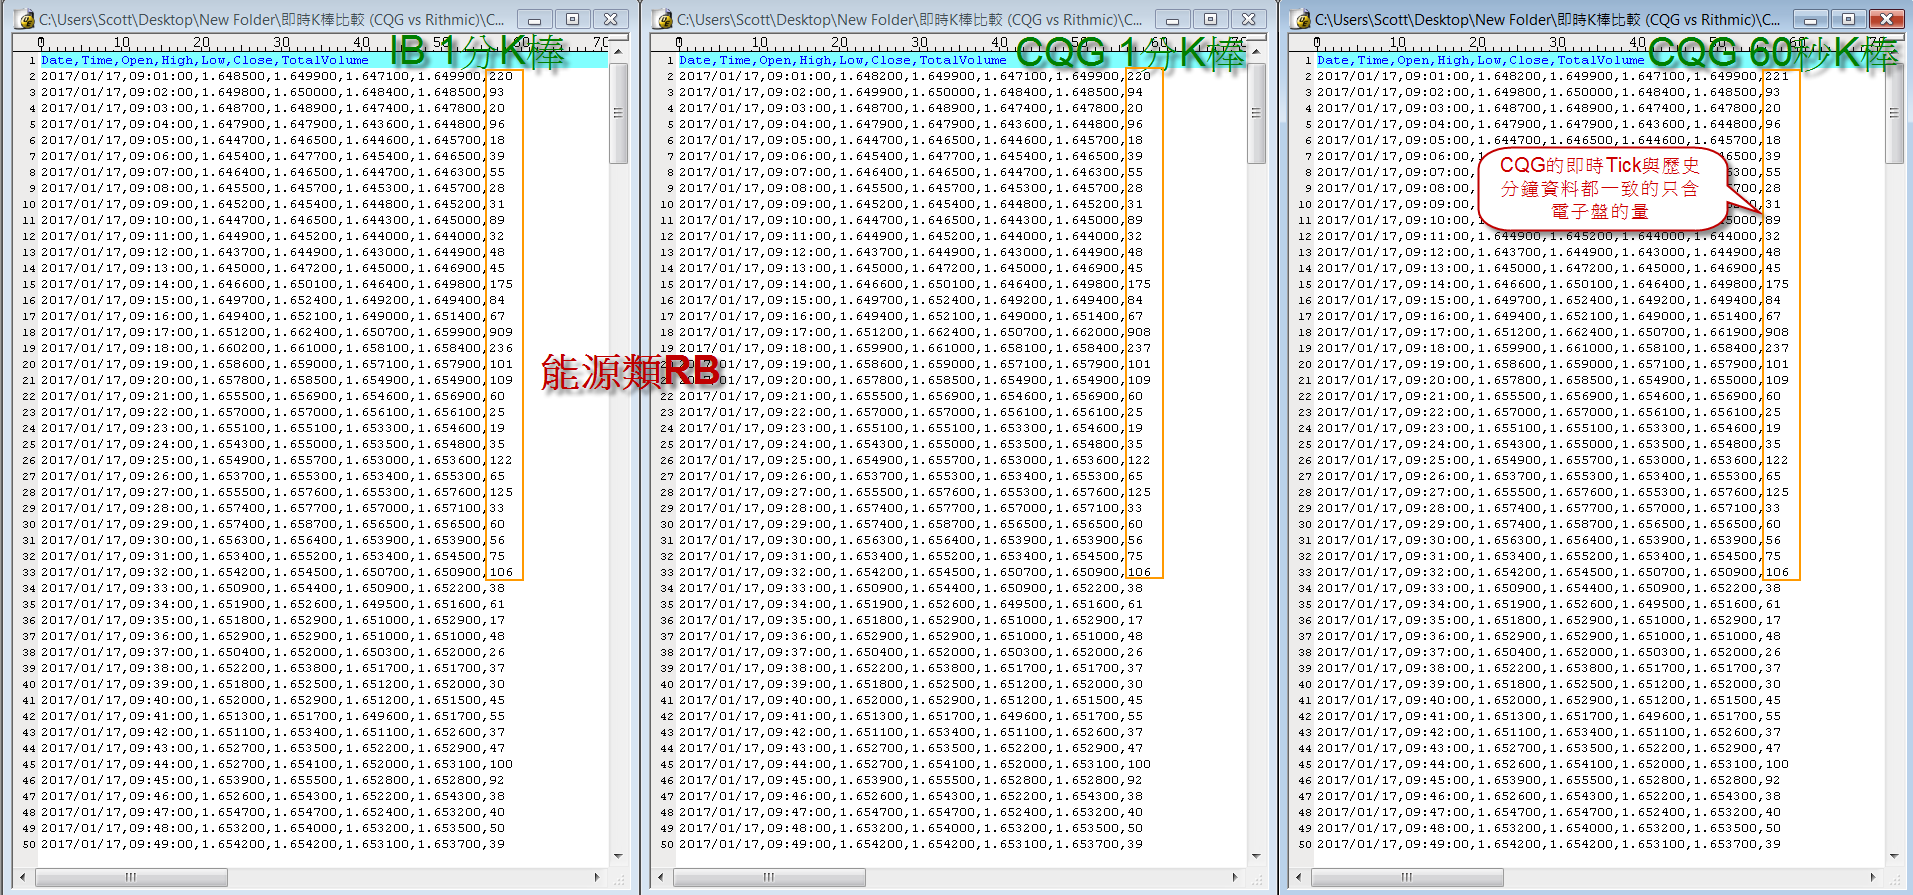This screenshot has width=1913, height=895.
Task: Click row 09:36:00 in left window
Action: tap(273, 636)
